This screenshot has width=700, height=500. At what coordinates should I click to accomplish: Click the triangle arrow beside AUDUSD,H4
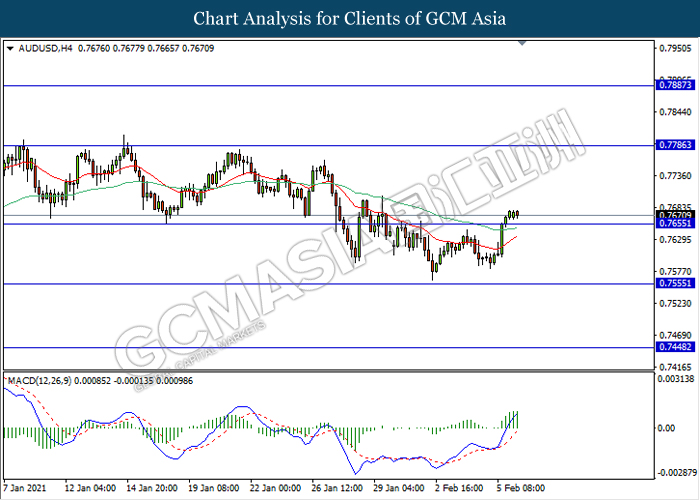click(10, 48)
